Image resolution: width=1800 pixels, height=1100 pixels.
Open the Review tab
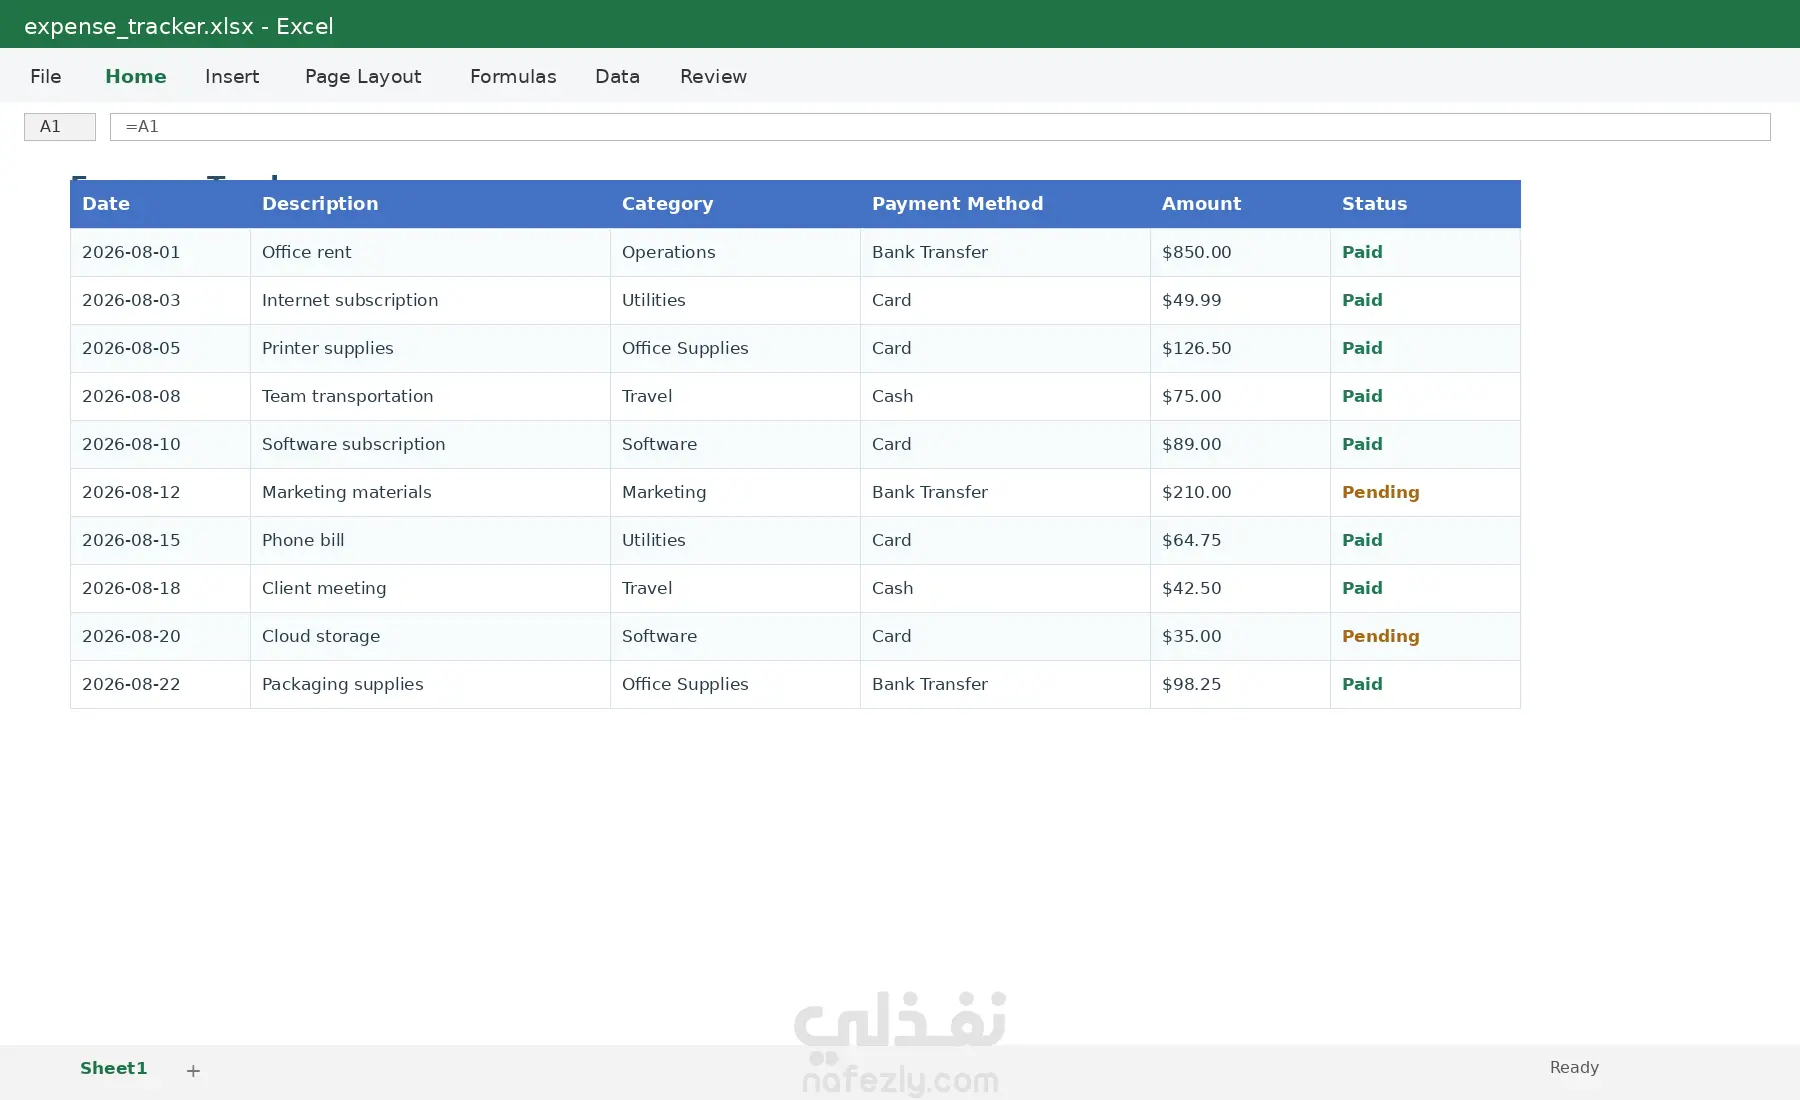point(713,76)
